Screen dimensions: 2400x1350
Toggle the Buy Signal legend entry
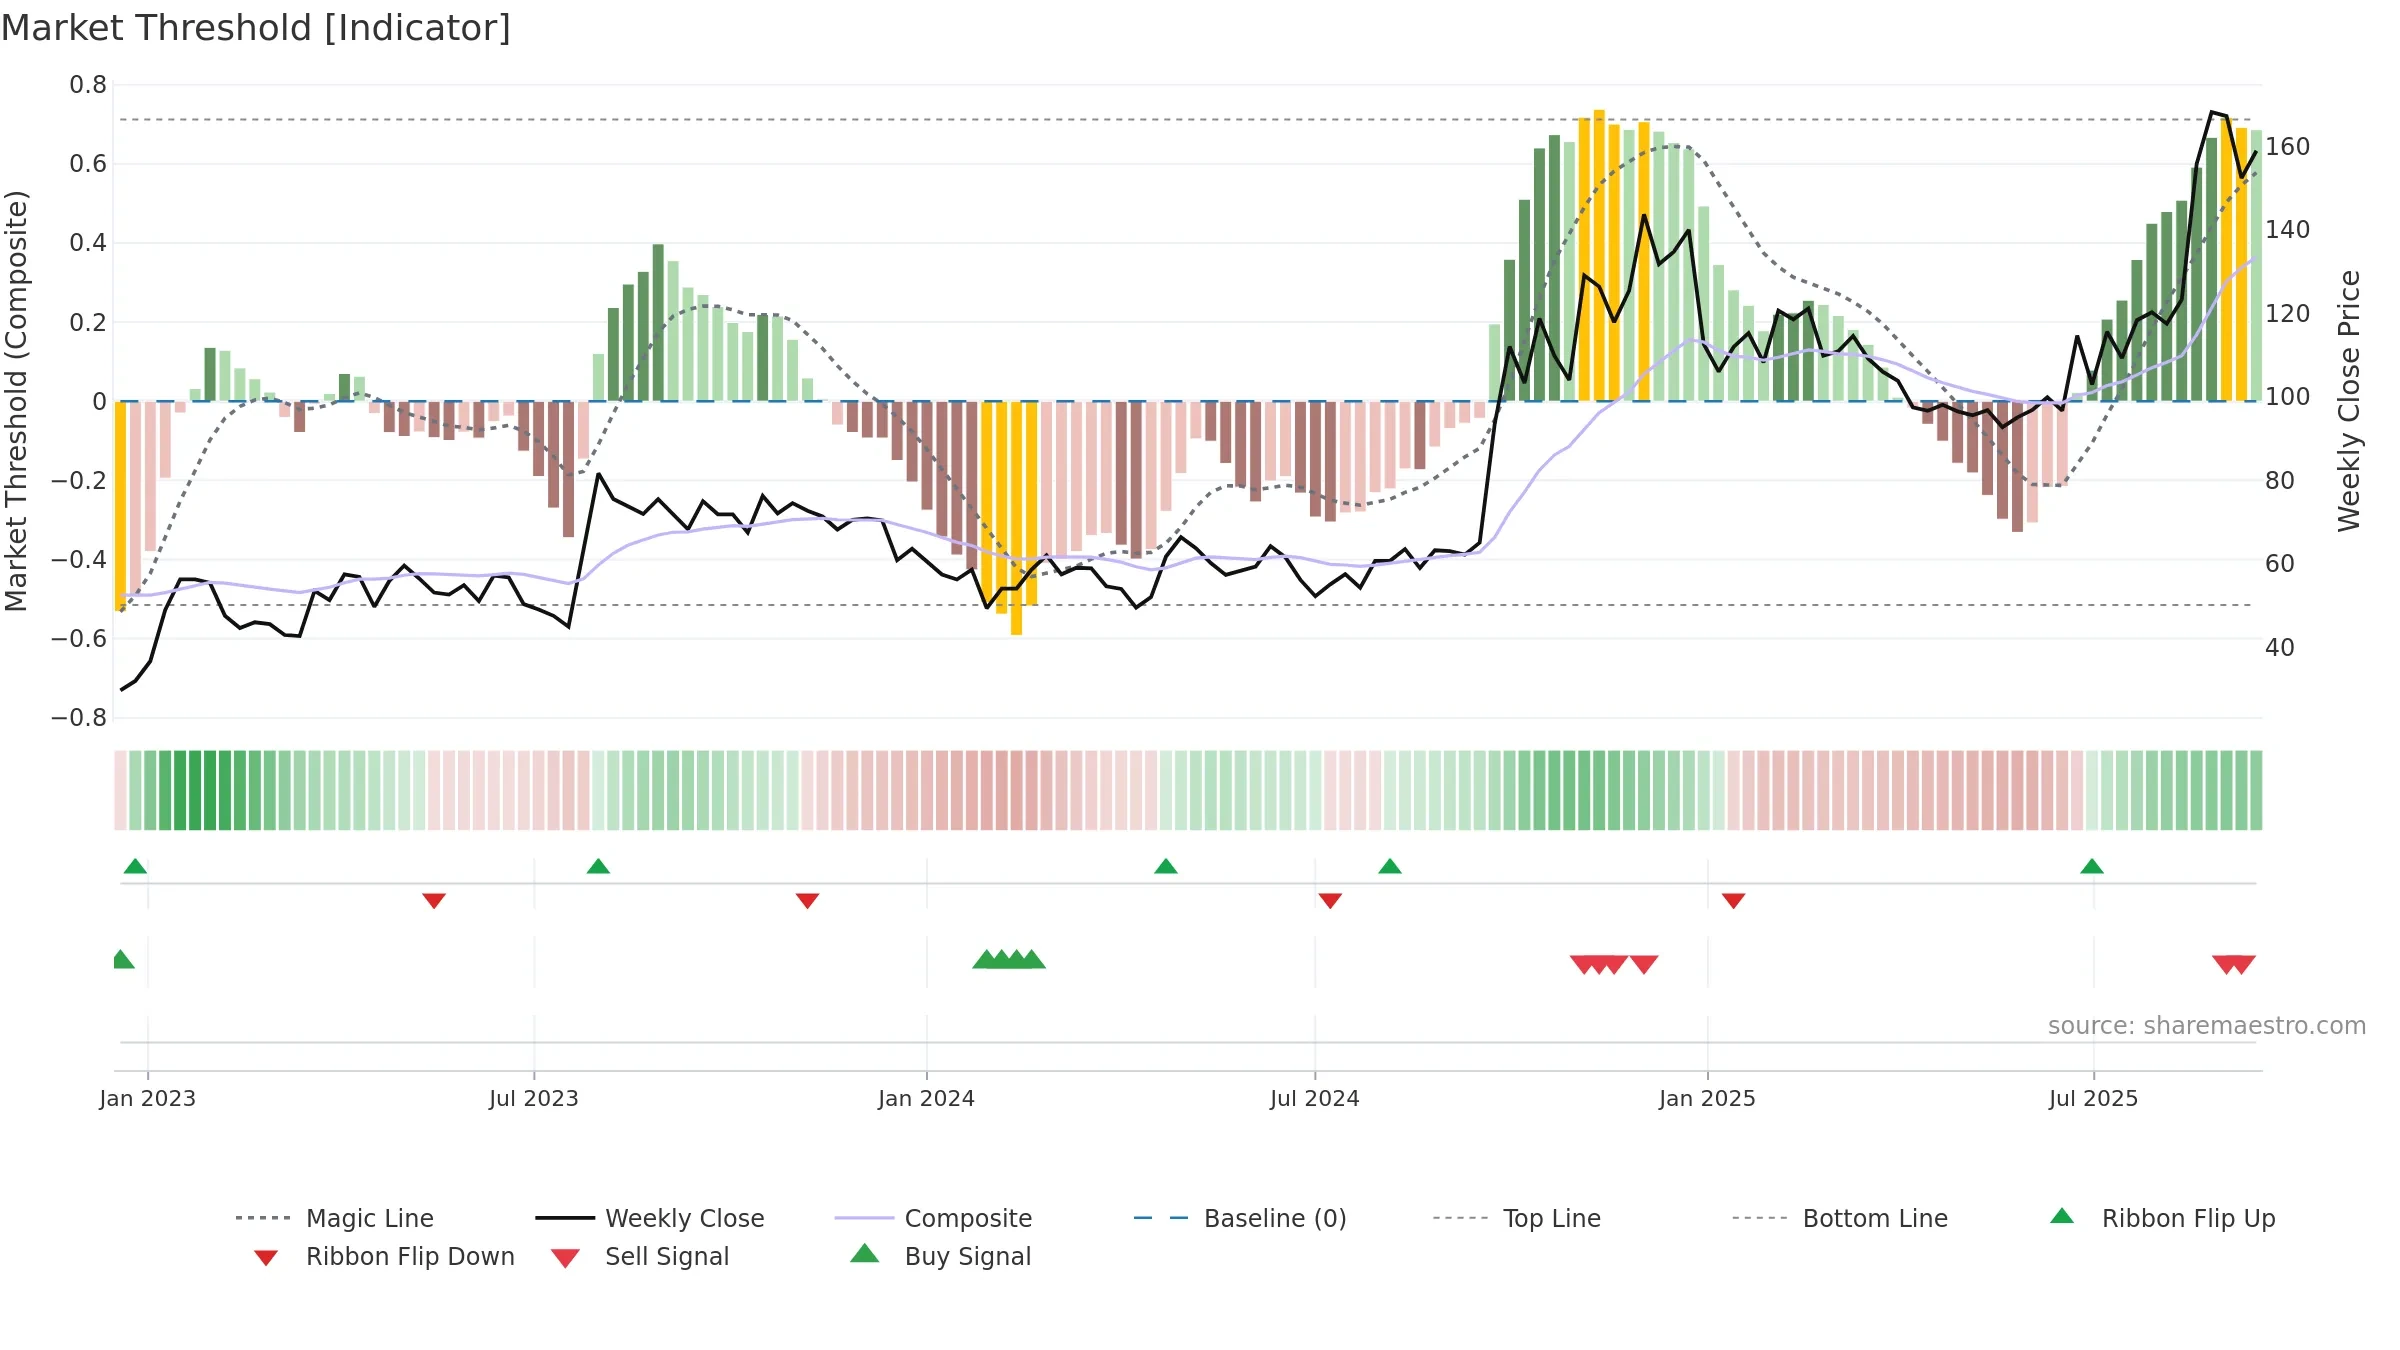click(940, 1256)
